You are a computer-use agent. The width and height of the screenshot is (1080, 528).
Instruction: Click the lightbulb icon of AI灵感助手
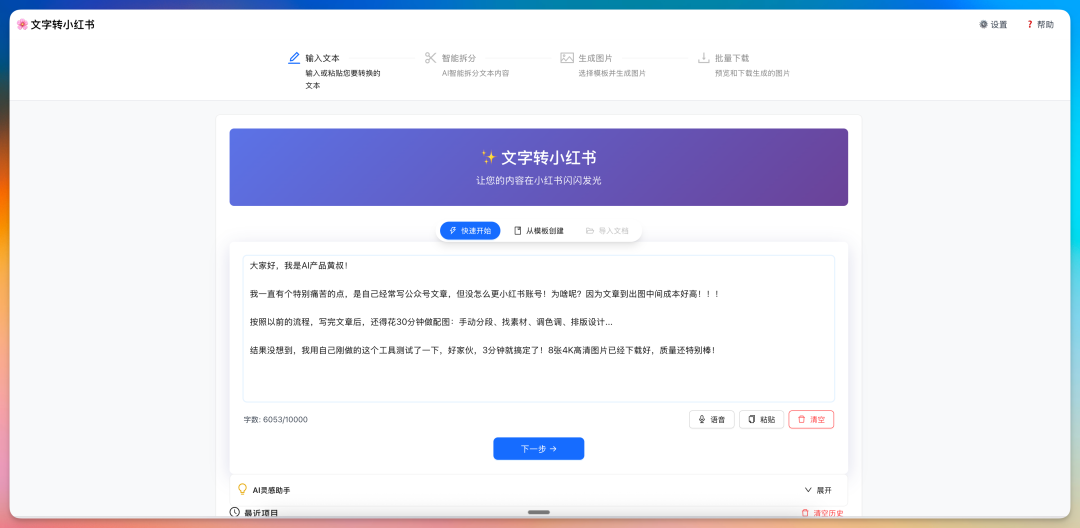(x=242, y=489)
